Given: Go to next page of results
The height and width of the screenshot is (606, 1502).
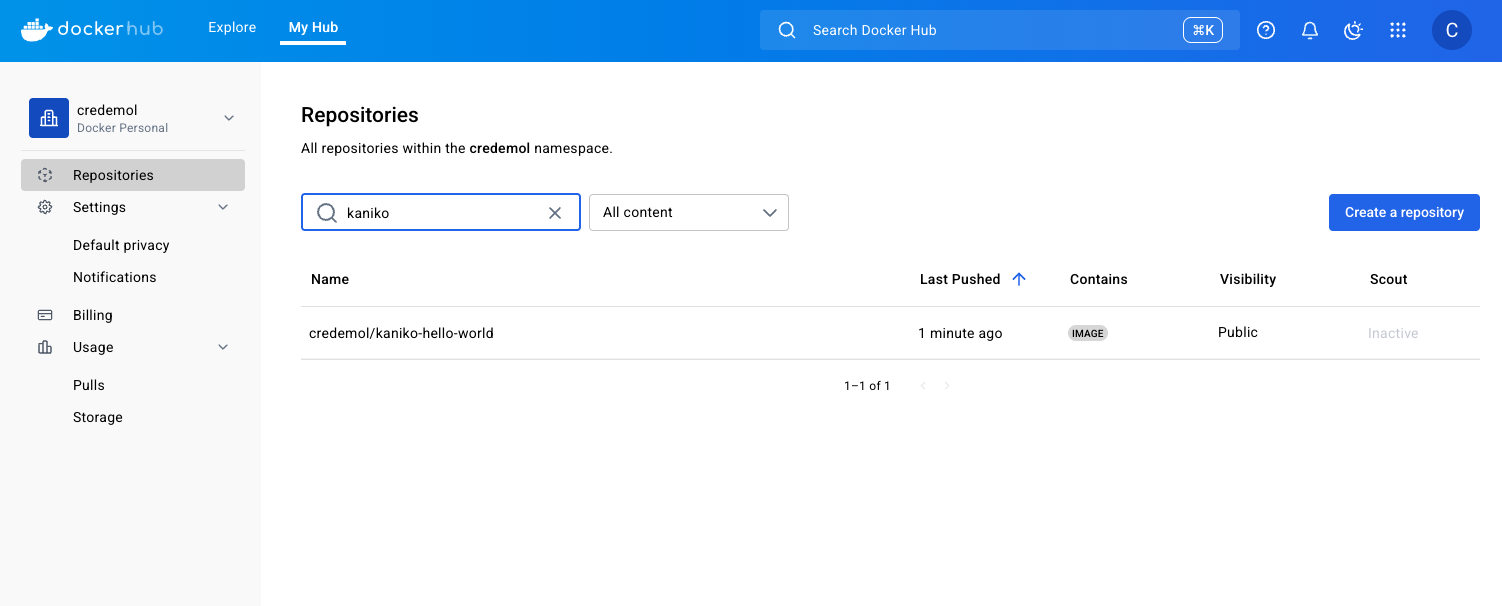Looking at the screenshot, I should pyautogui.click(x=947, y=386).
